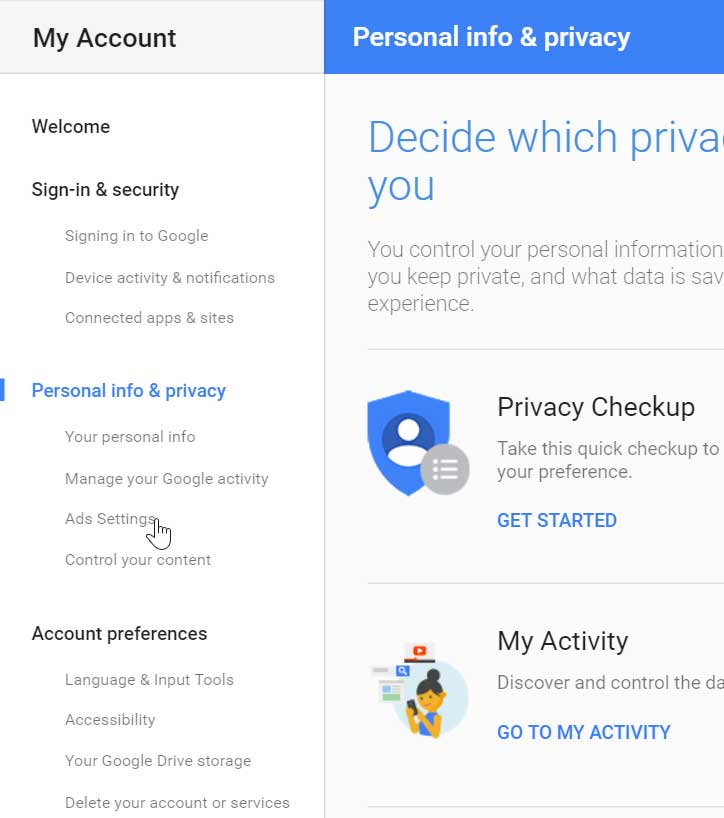Click GET STARTED under Privacy Checkup

point(556,520)
